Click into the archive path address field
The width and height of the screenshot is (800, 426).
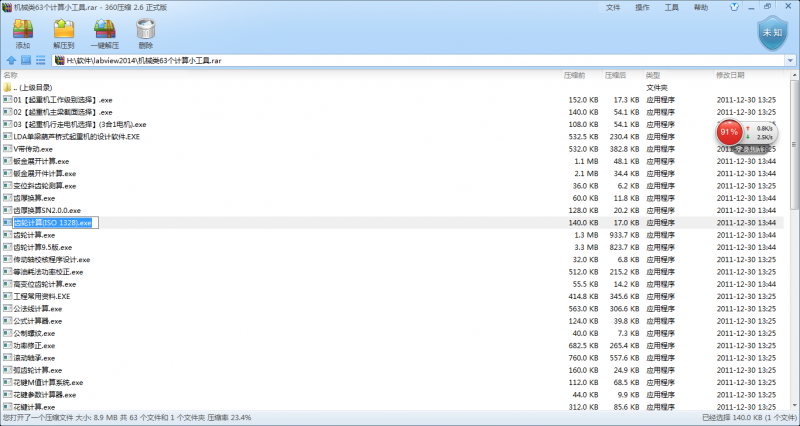coord(418,60)
